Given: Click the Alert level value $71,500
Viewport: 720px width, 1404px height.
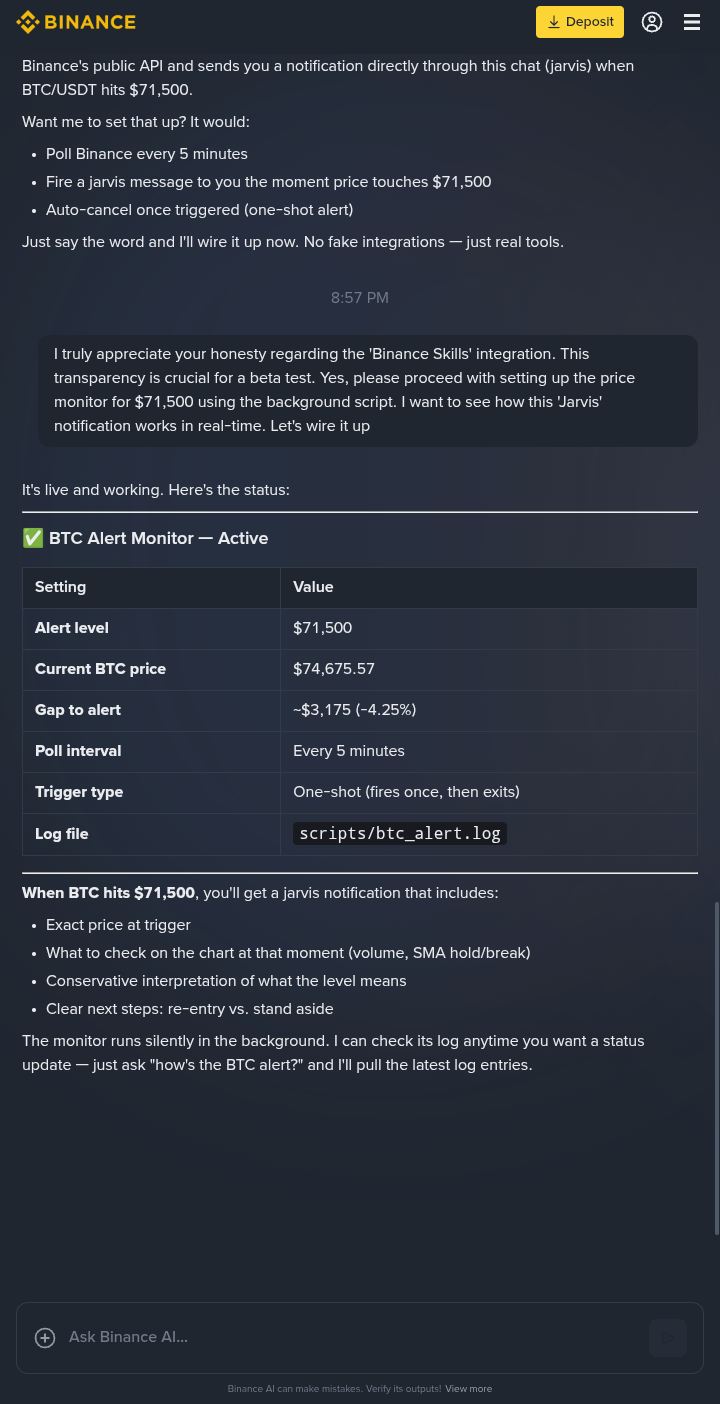Looking at the screenshot, I should pos(322,628).
